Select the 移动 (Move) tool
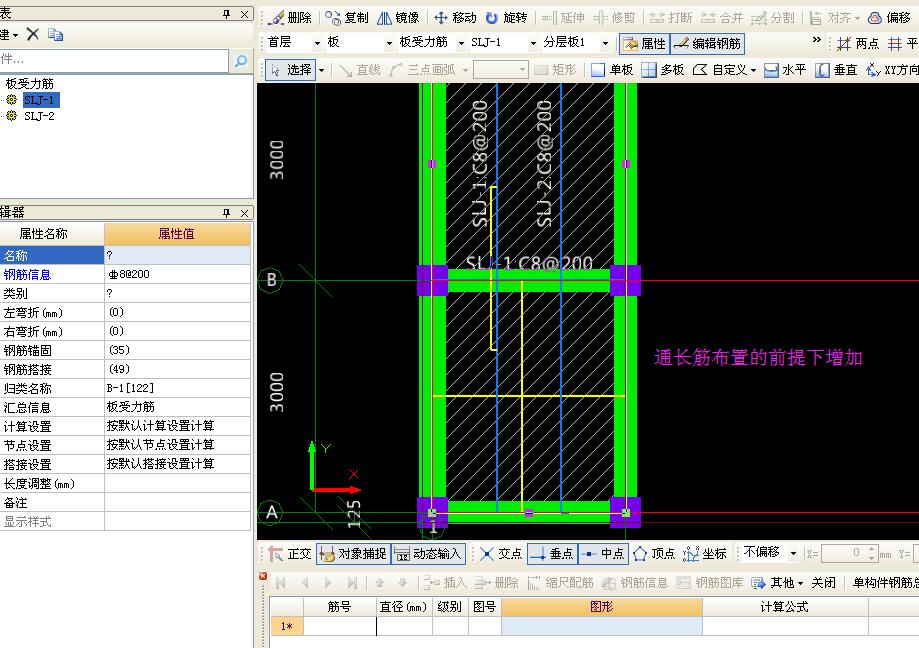The height and width of the screenshot is (648, 919). [455, 18]
